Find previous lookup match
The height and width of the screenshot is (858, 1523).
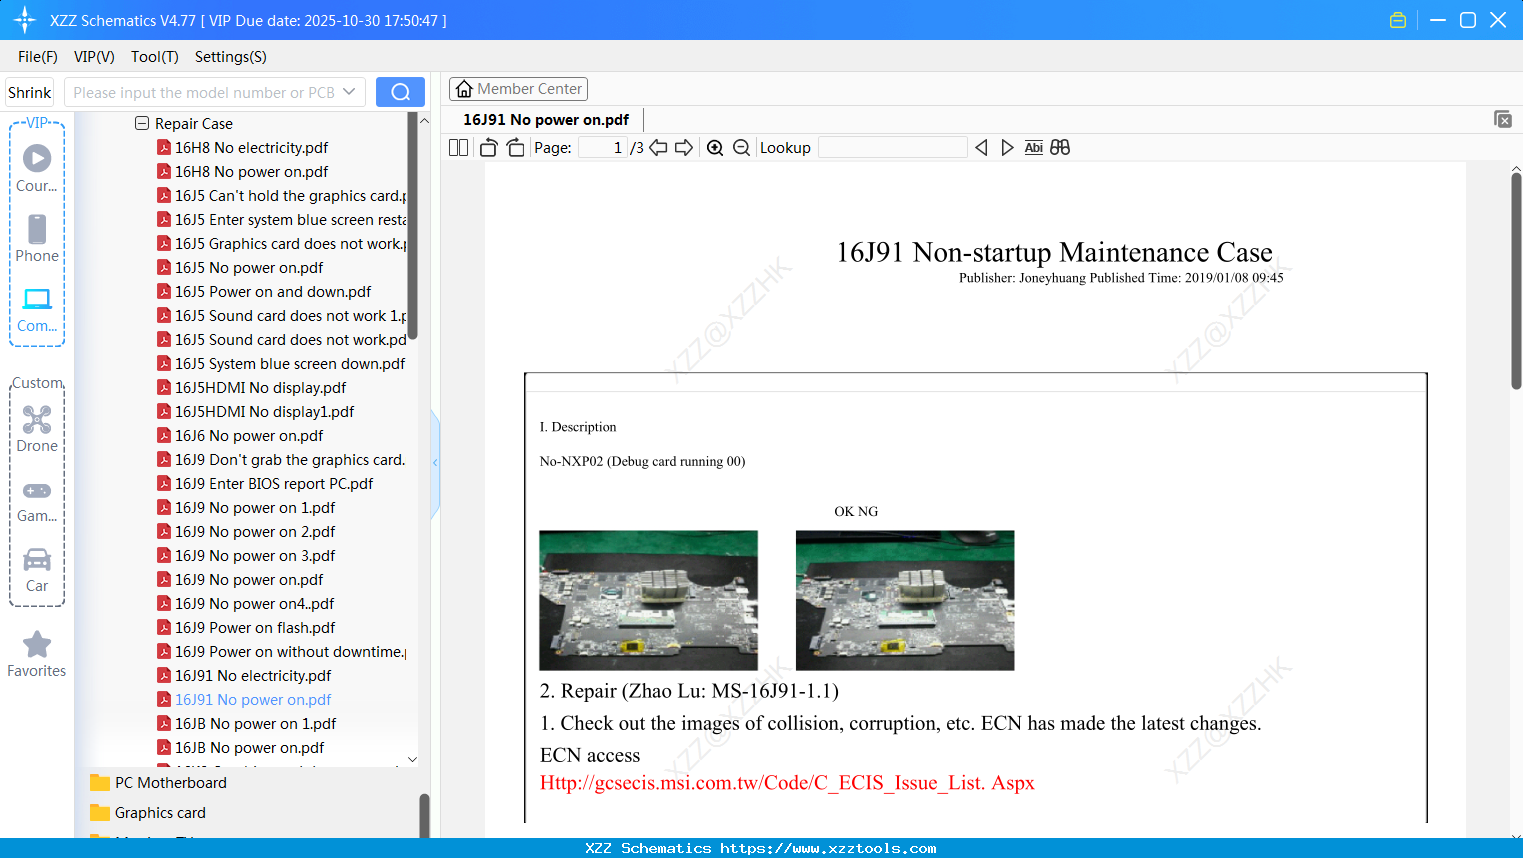tap(981, 147)
